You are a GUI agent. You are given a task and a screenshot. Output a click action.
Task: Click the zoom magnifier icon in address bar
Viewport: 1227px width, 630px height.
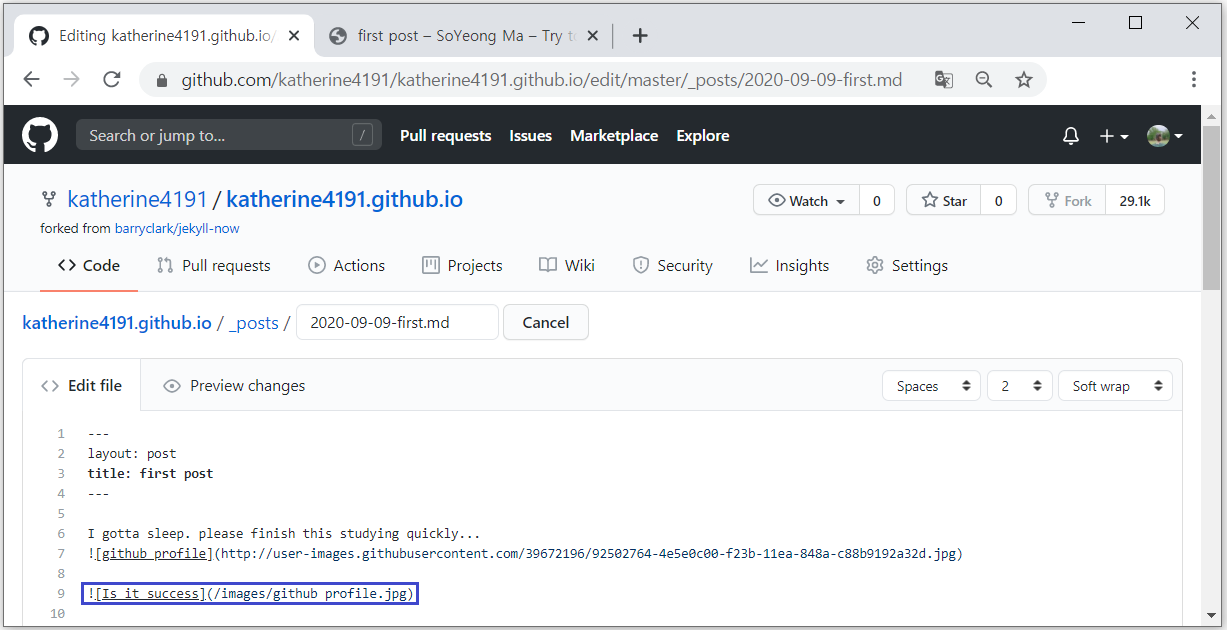tap(984, 79)
